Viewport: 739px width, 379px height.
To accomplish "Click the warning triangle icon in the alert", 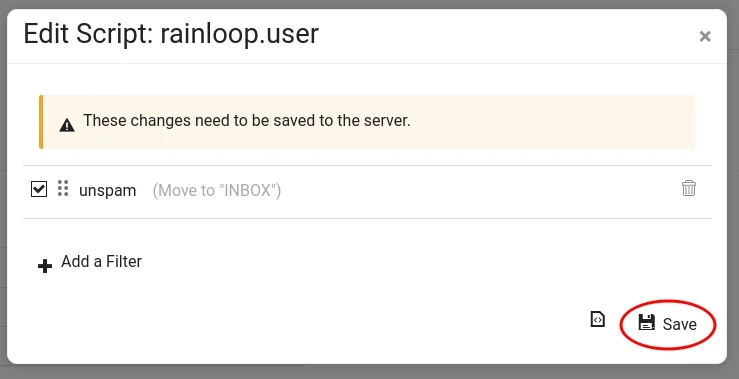I will (67, 125).
